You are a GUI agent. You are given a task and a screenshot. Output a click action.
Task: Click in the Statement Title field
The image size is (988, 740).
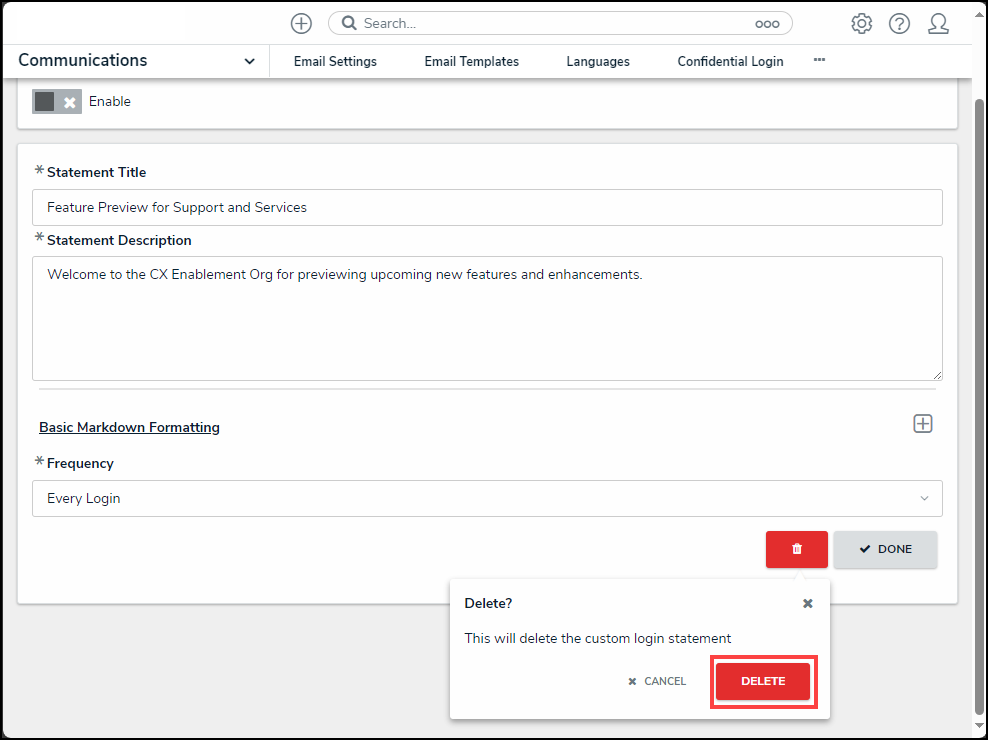point(487,208)
